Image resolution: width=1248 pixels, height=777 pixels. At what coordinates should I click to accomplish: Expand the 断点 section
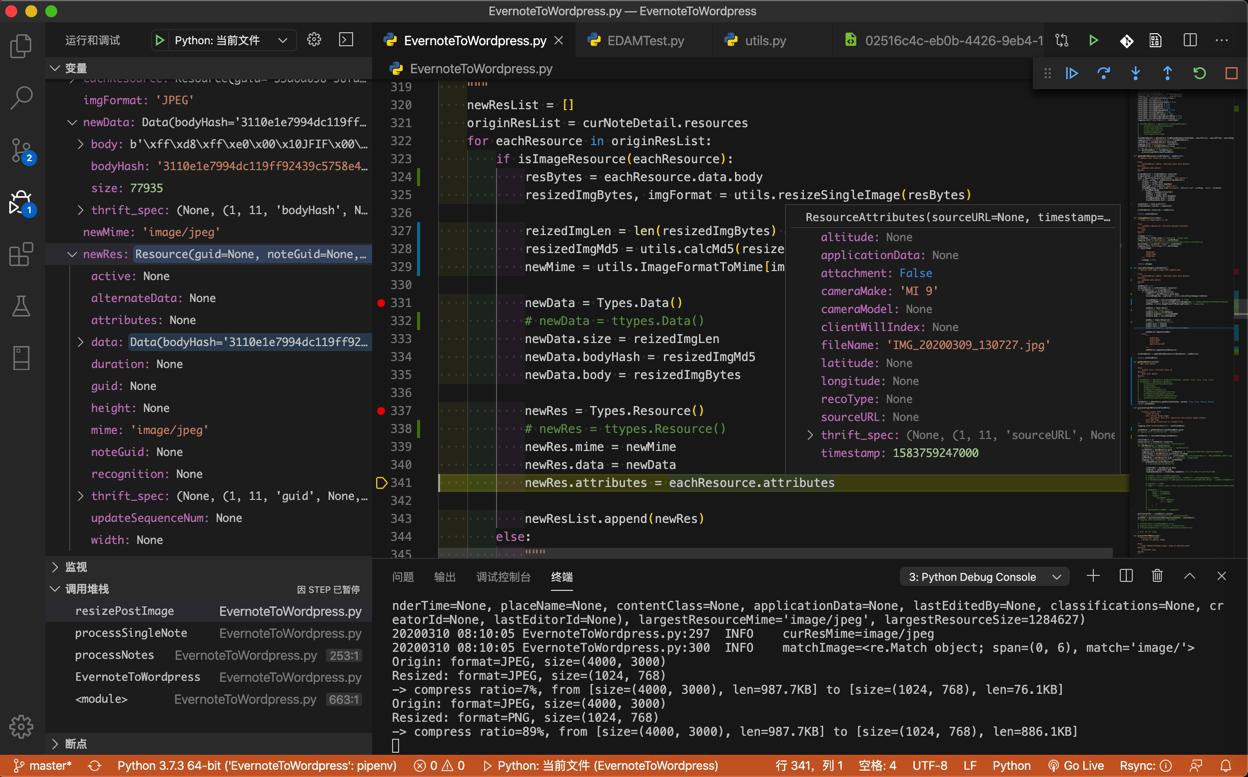(55, 744)
